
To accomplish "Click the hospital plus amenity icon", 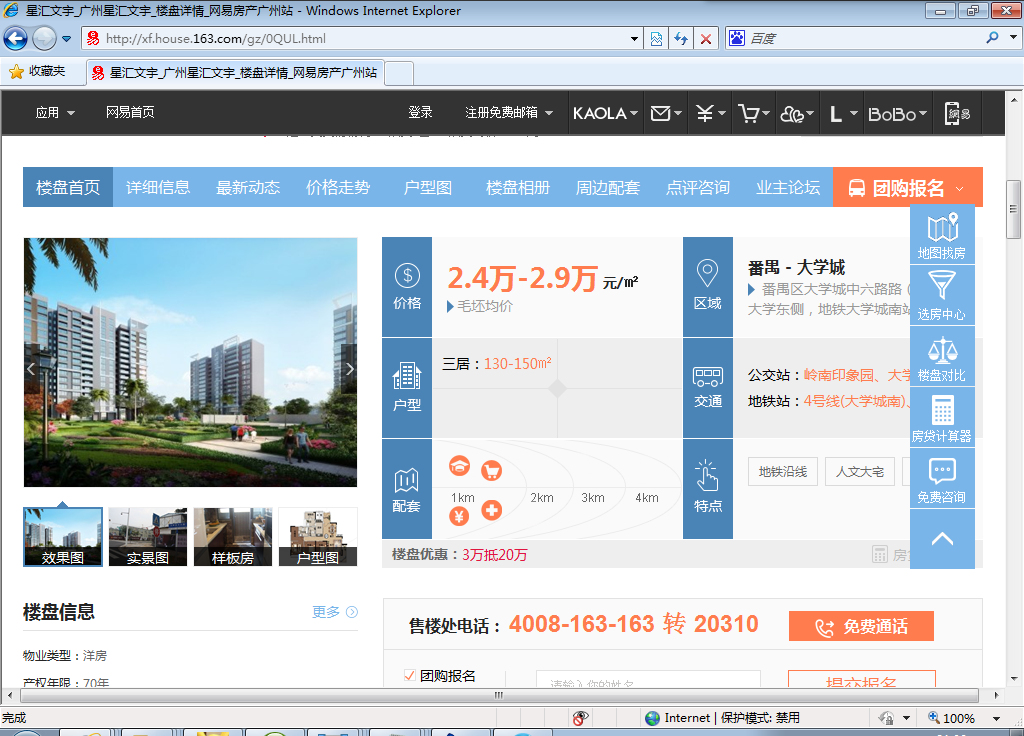I will tap(491, 510).
